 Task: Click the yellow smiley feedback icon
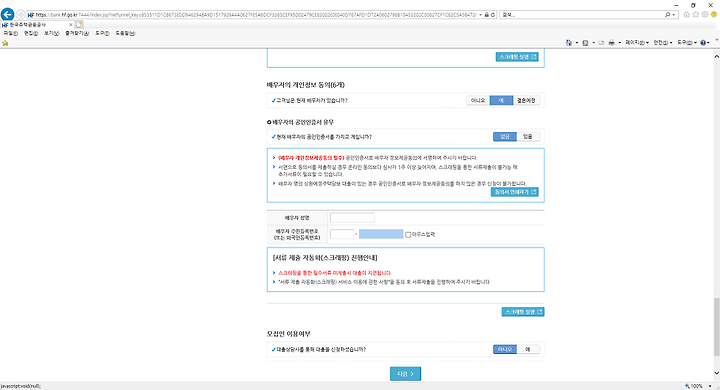(714, 15)
